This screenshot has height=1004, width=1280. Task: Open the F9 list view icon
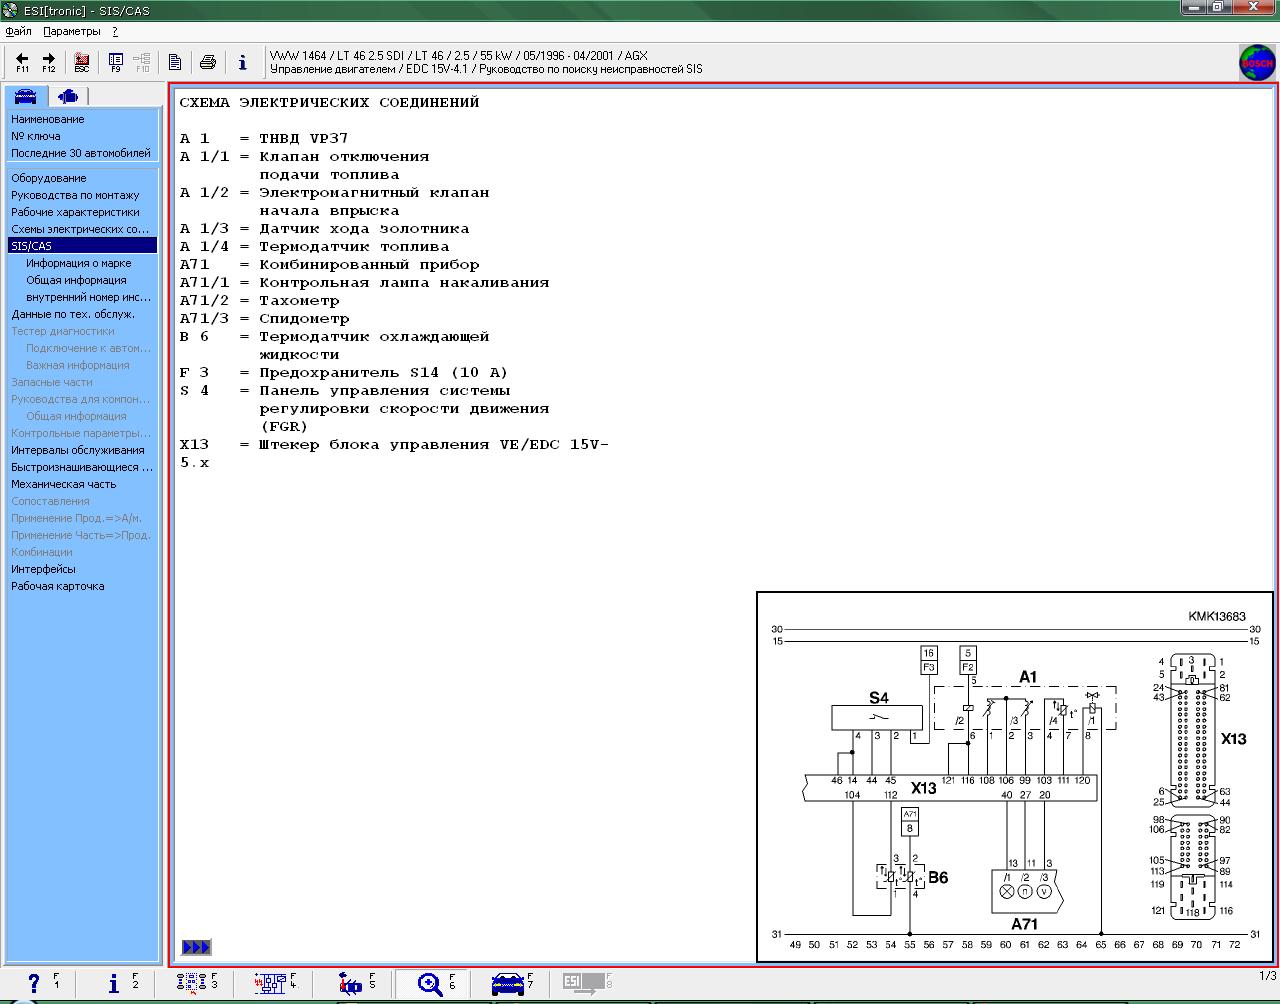pyautogui.click(x=115, y=62)
